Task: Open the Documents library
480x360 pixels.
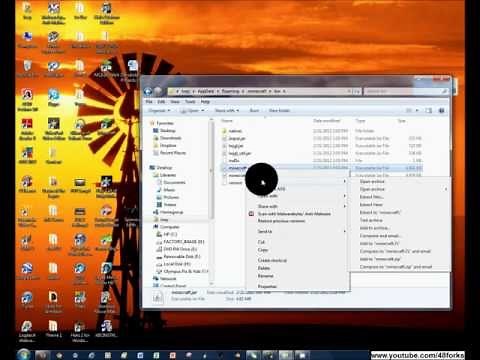Action: coord(174,182)
